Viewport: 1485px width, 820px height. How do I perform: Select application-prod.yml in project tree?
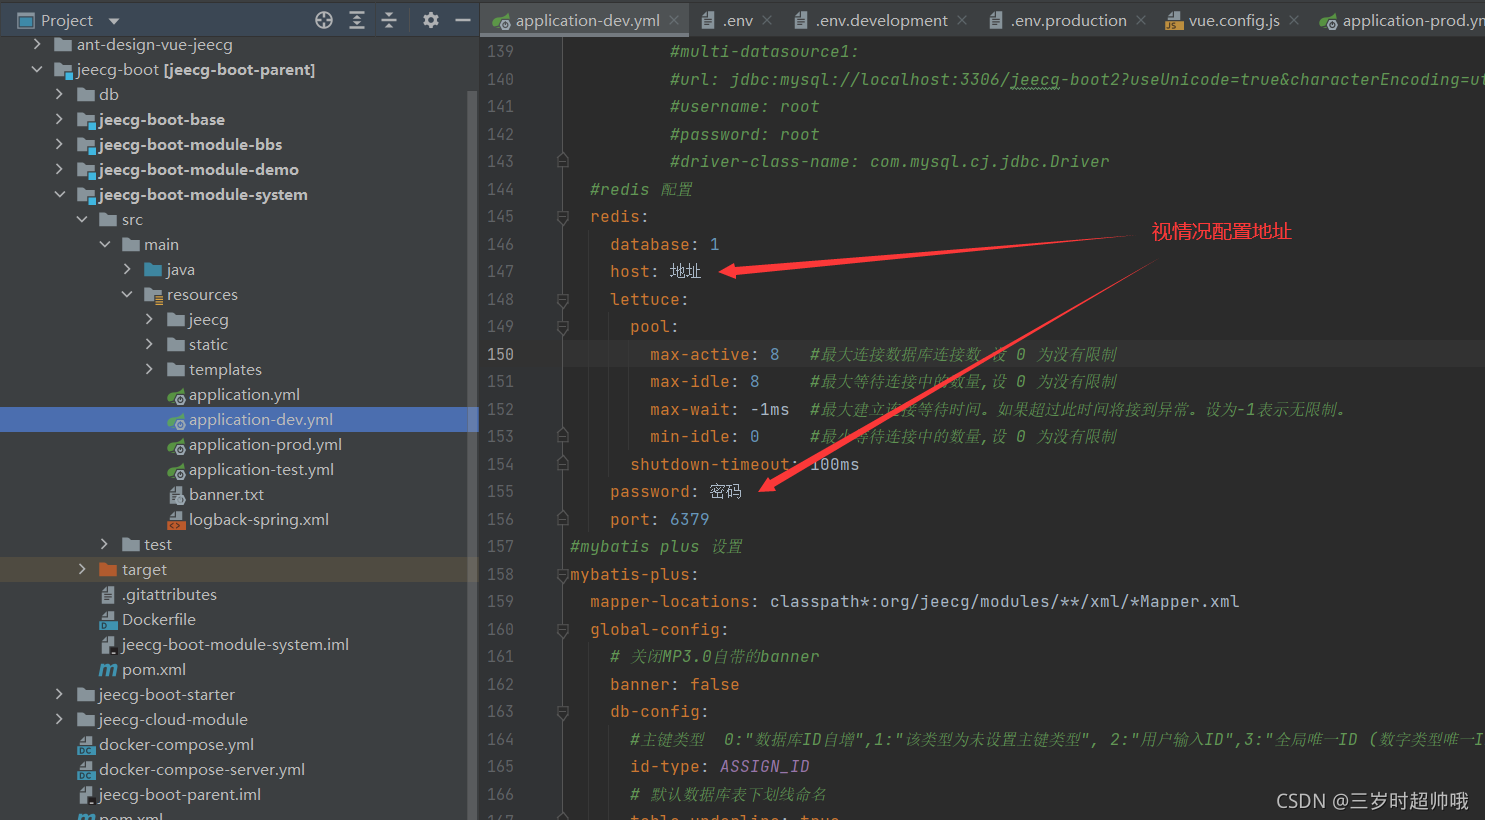coord(265,444)
